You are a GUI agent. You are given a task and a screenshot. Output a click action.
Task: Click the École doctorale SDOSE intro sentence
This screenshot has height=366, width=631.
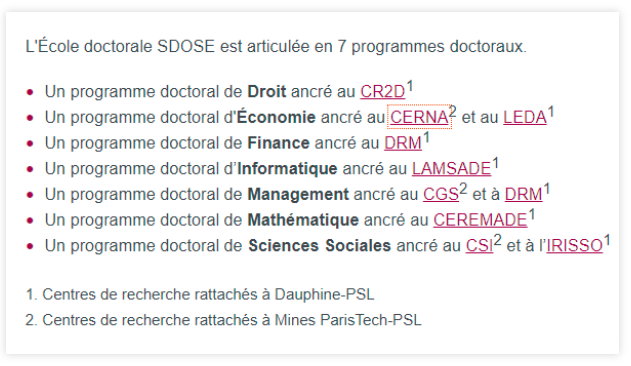click(276, 47)
